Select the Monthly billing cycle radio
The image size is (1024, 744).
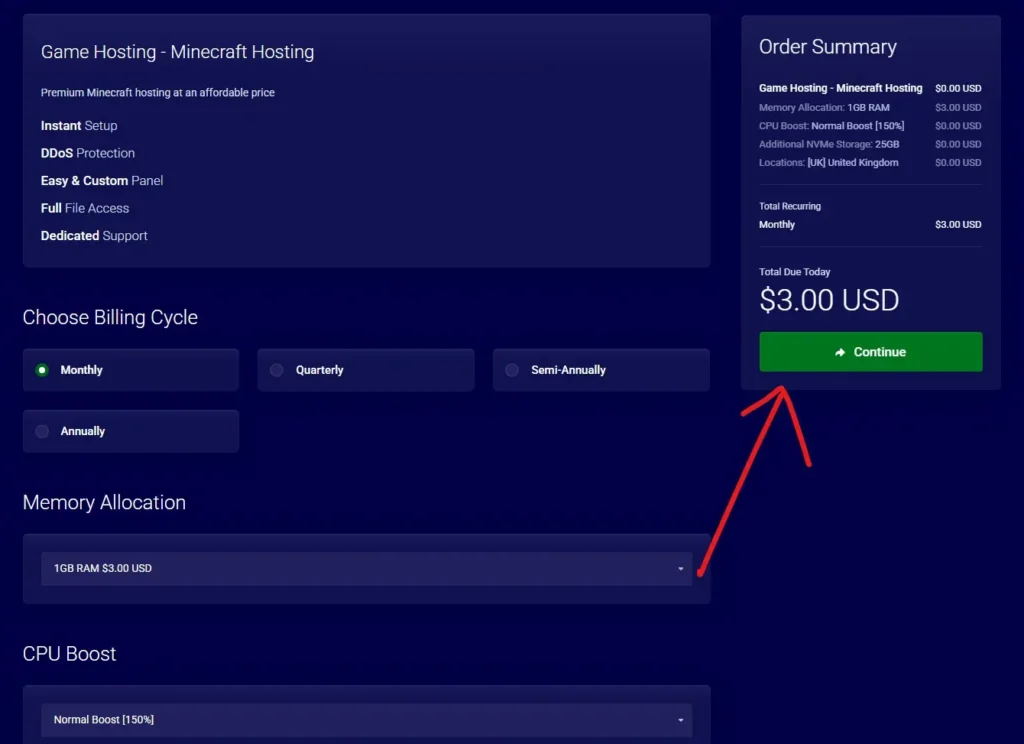[x=42, y=370]
